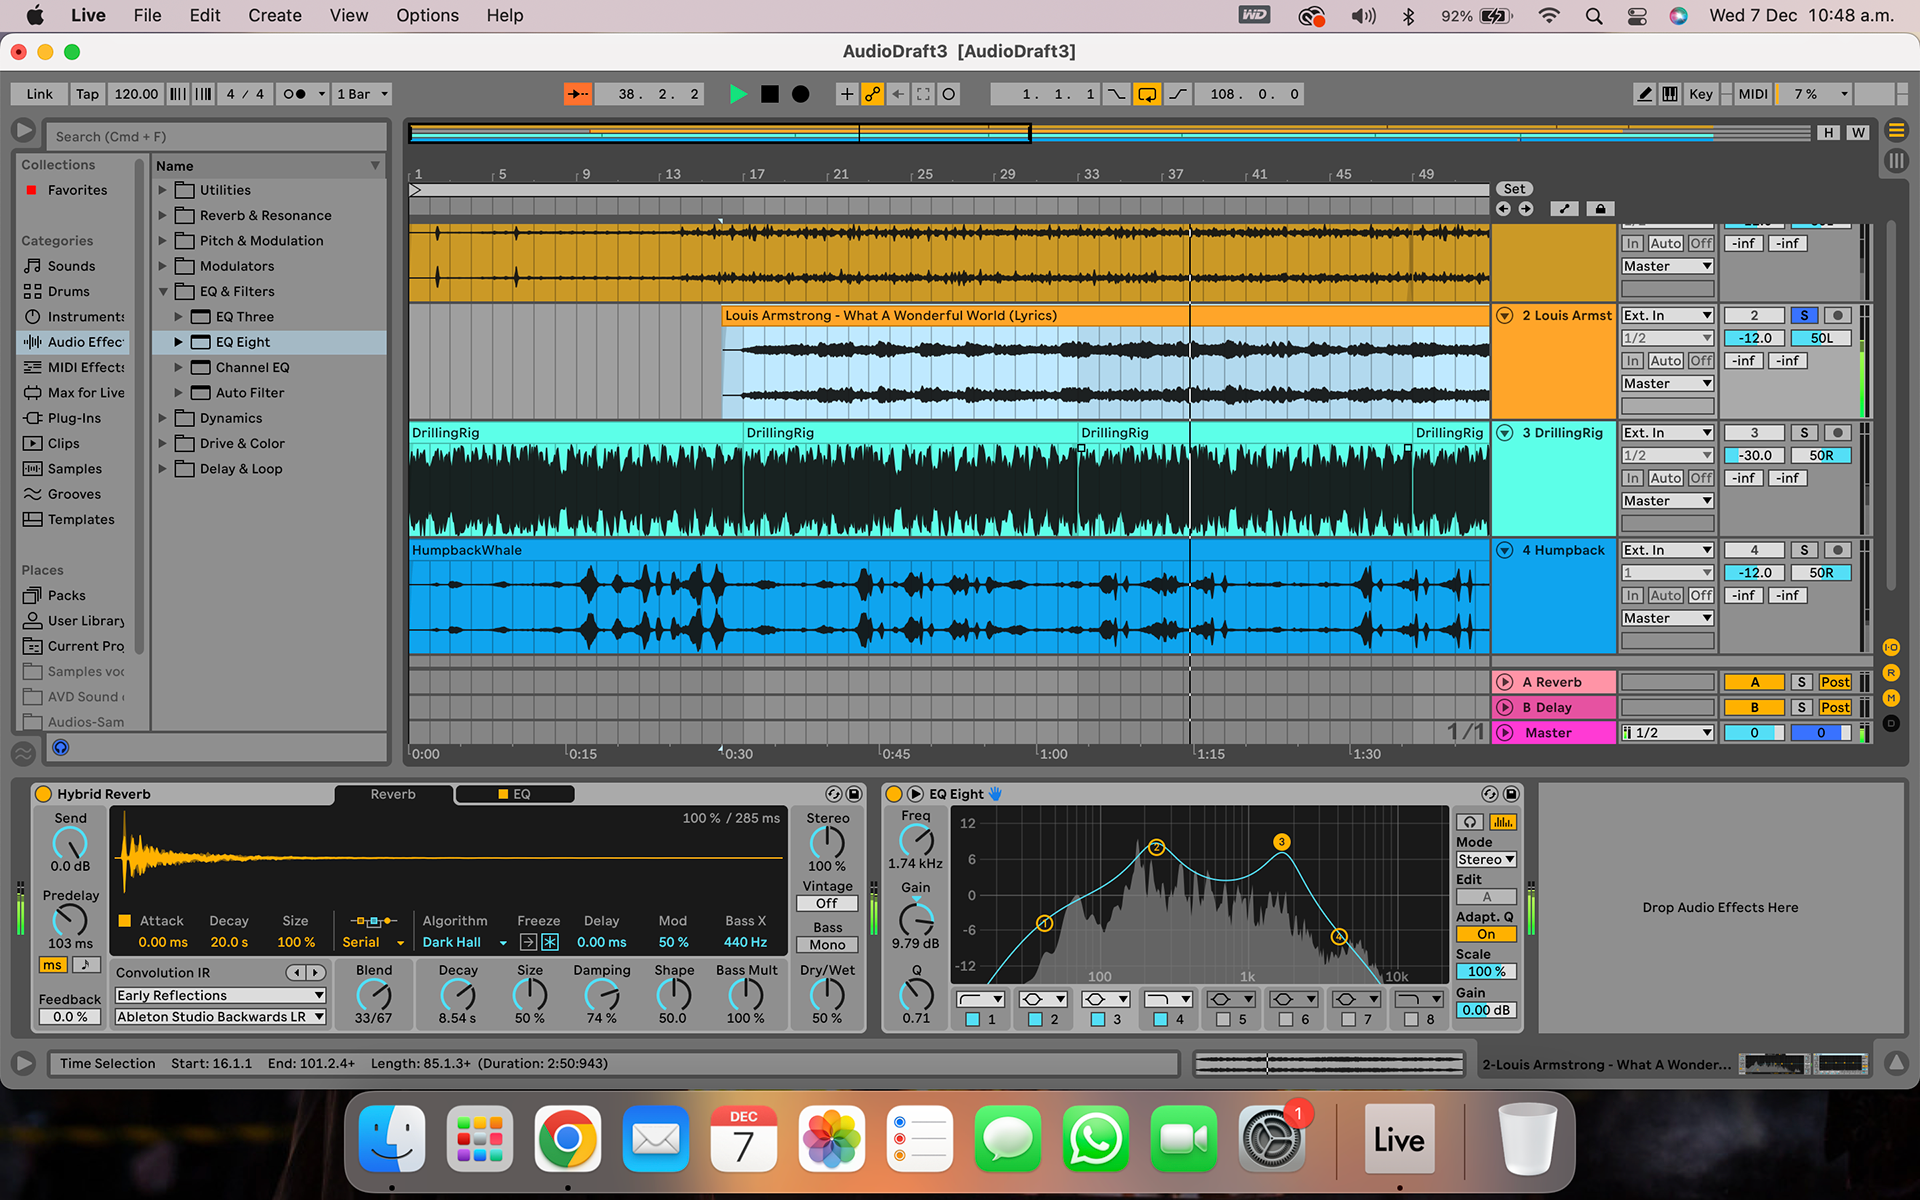The width and height of the screenshot is (1920, 1200).
Task: Stop playback with the square Stop button
Action: [769, 94]
